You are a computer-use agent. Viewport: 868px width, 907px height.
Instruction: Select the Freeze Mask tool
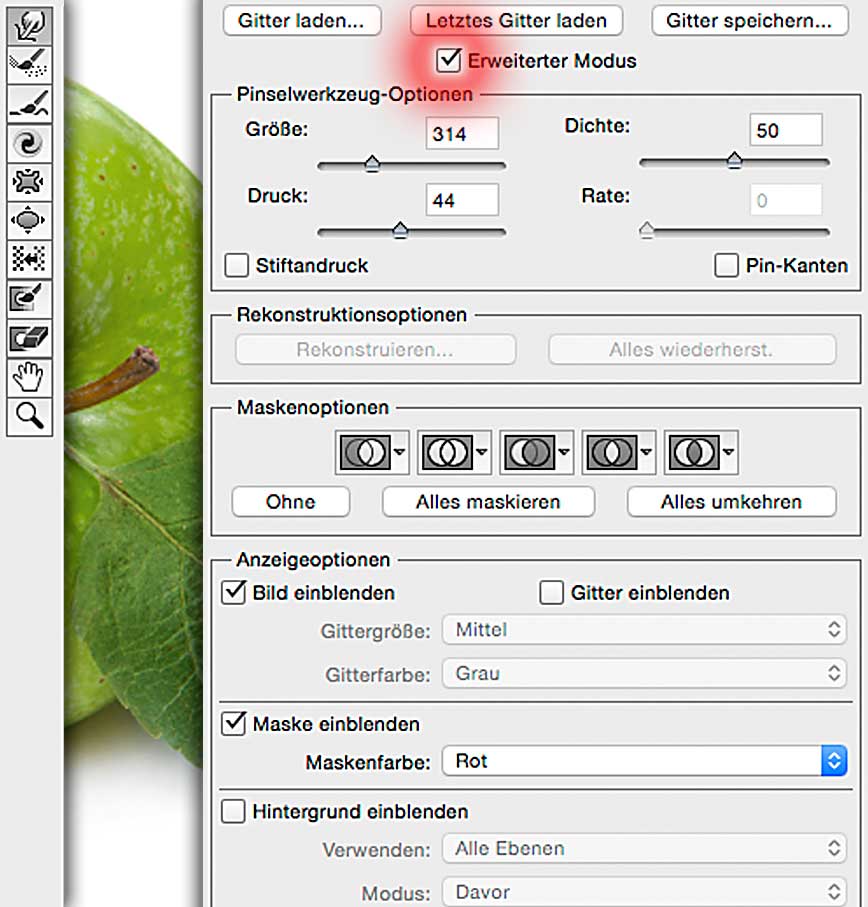(x=29, y=299)
